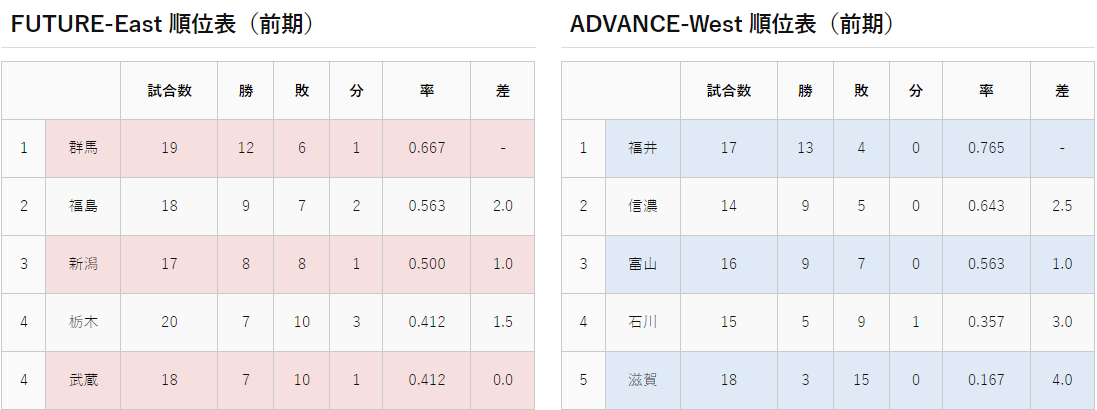Click the 新潟 team name
Screen dimensions: 1097x410
click(x=83, y=264)
